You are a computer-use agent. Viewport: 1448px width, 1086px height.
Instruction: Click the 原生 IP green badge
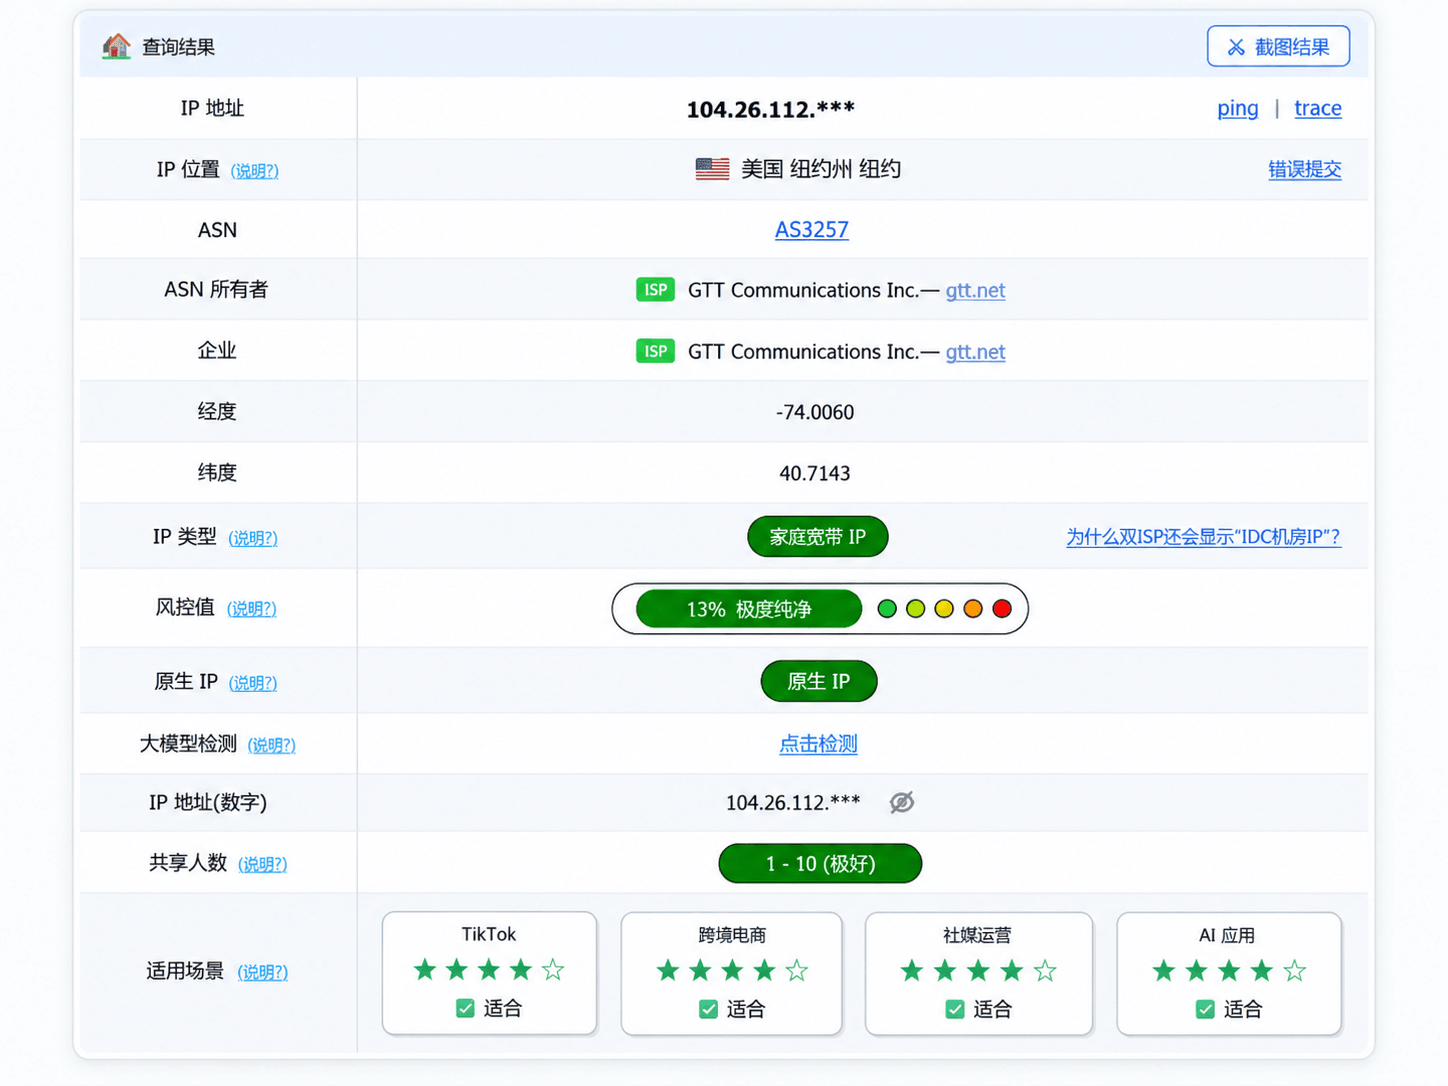[x=818, y=681]
